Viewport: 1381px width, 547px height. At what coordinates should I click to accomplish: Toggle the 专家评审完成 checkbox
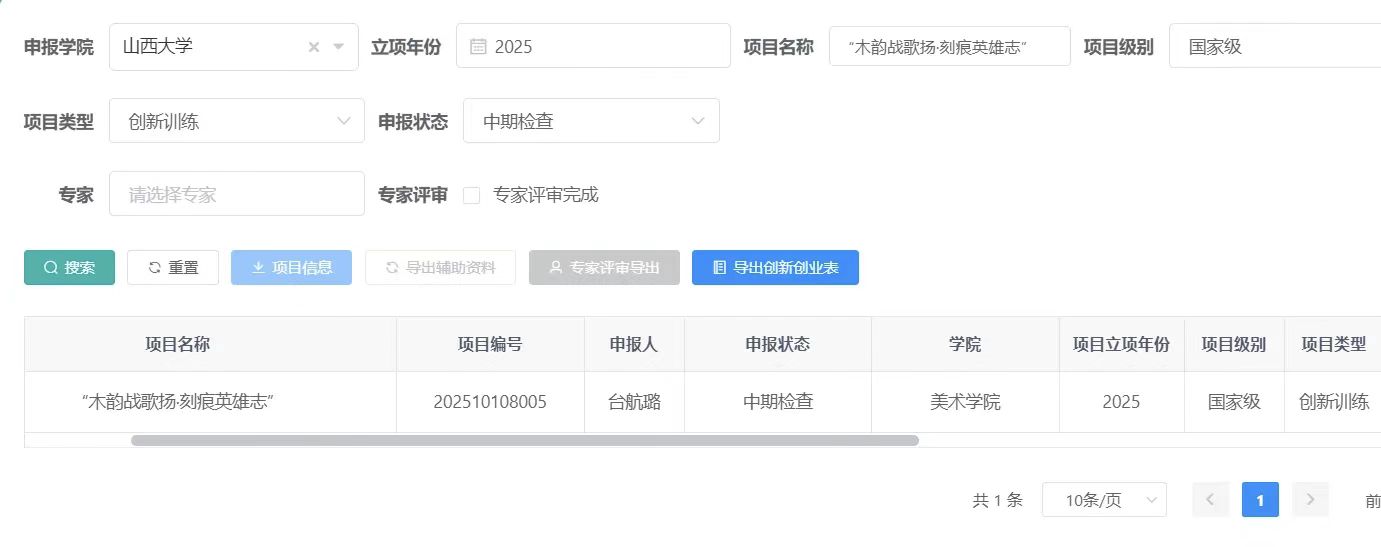(471, 195)
